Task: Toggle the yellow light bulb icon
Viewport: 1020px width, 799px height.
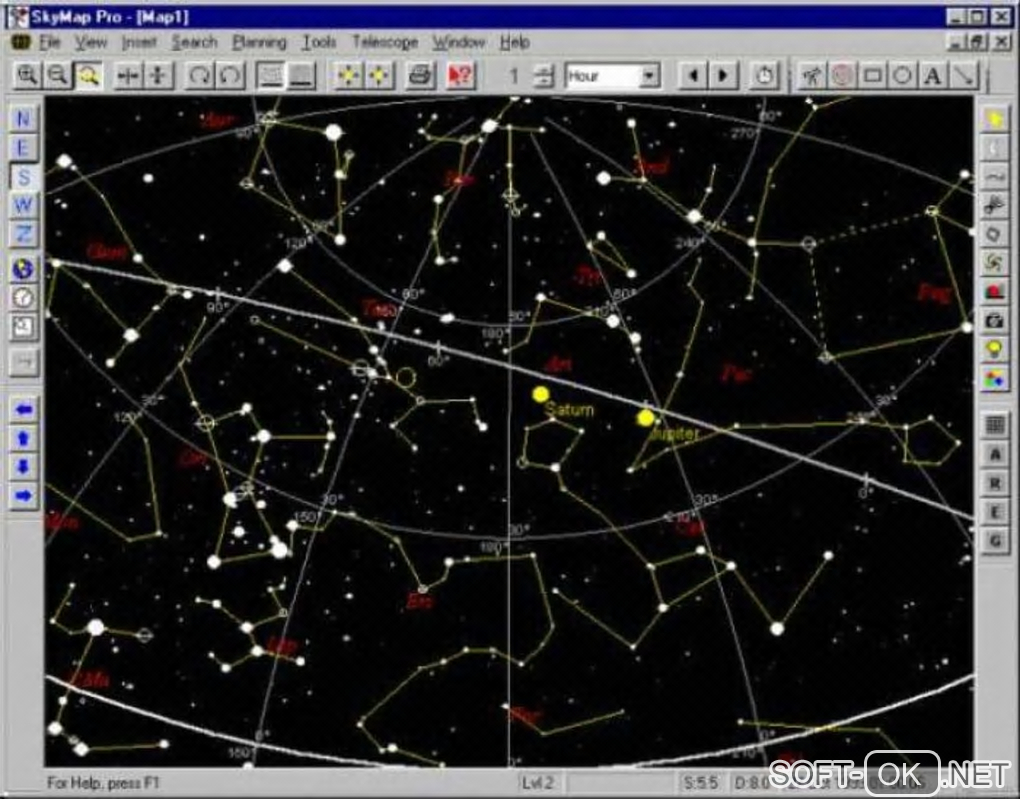Action: tap(994, 349)
